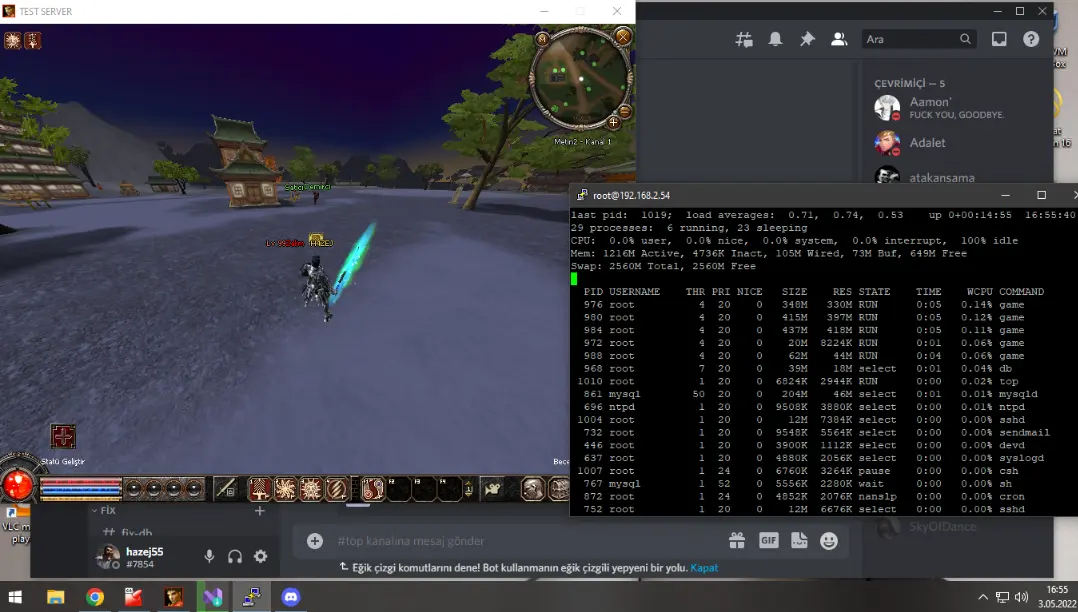
Task: Open the Discord inbox
Action: 999,39
